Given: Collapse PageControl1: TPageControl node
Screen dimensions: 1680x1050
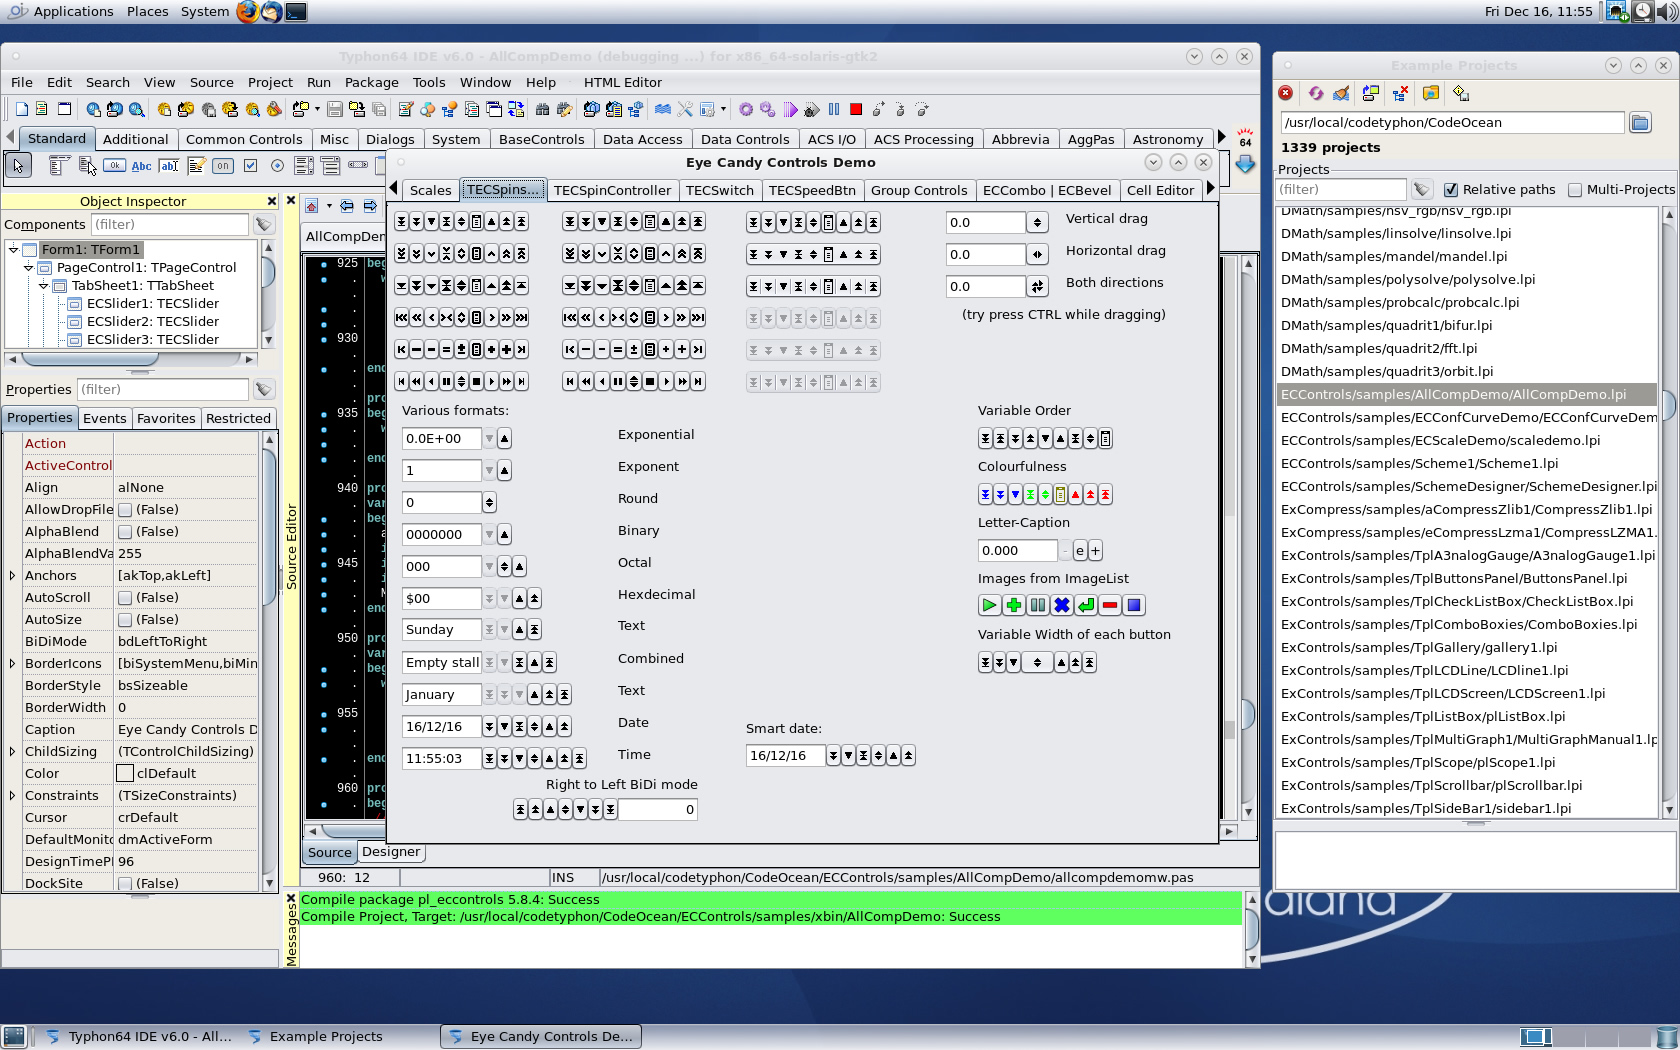Looking at the screenshot, I should pos(28,268).
